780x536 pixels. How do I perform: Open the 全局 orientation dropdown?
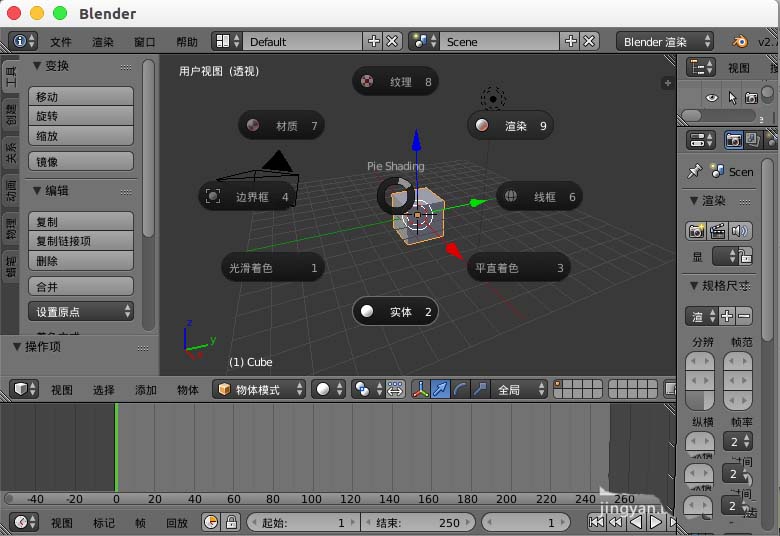point(519,389)
